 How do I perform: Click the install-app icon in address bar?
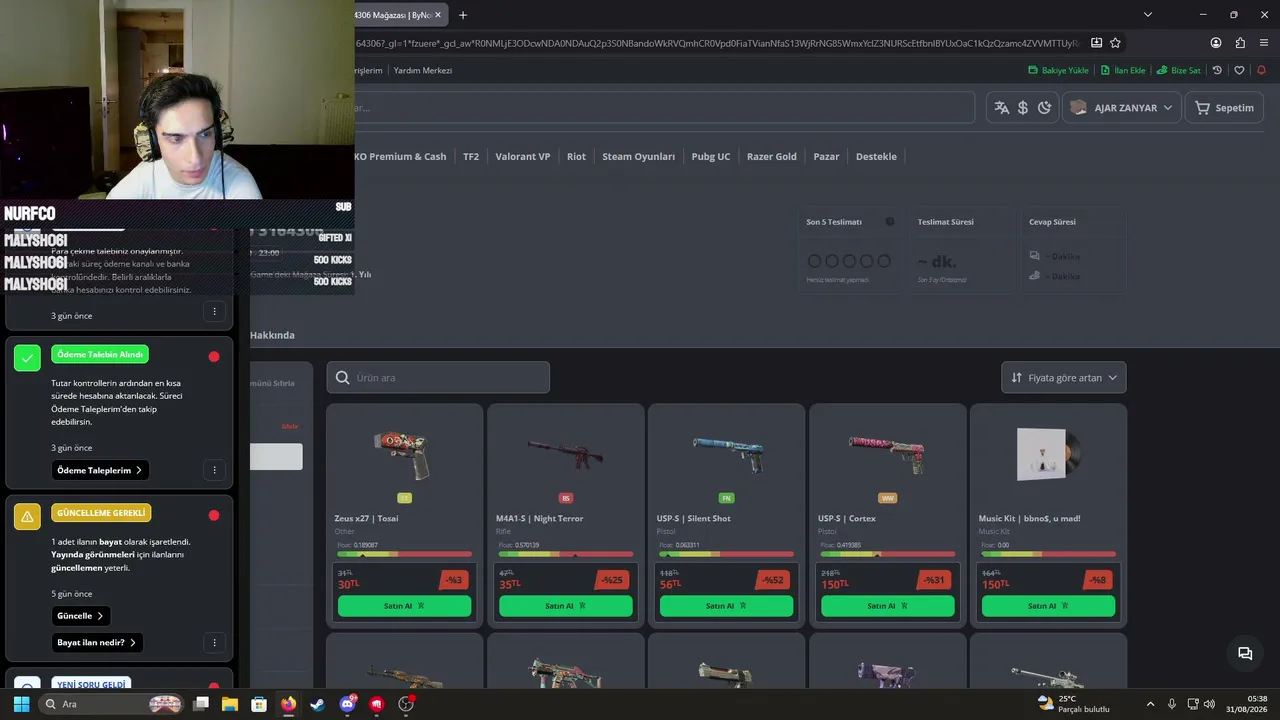[1096, 43]
